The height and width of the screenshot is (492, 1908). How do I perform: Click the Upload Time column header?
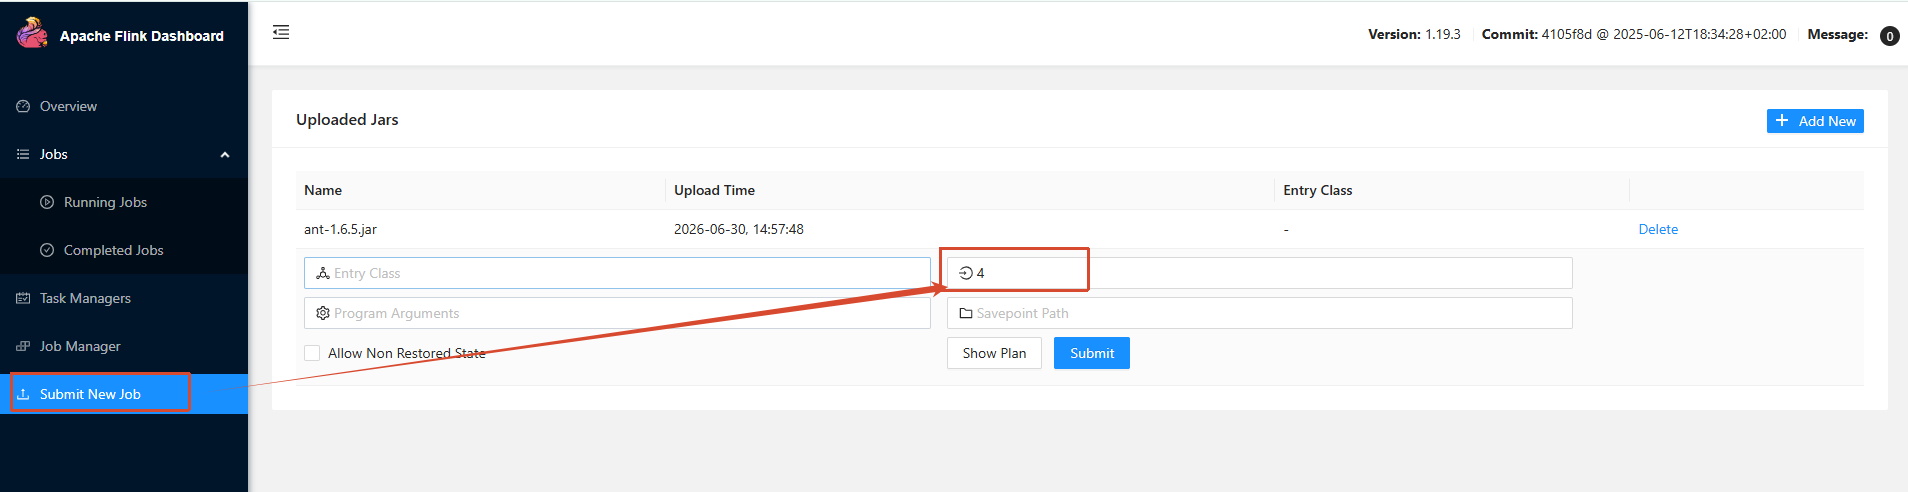714,190
